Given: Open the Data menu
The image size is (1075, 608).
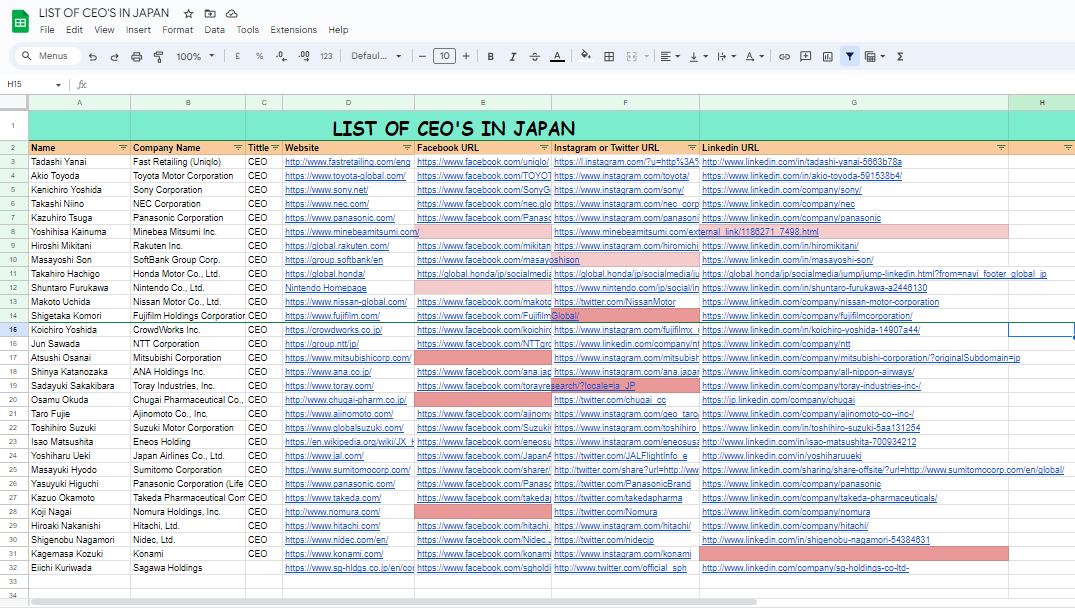Looking at the screenshot, I should (x=215, y=29).
